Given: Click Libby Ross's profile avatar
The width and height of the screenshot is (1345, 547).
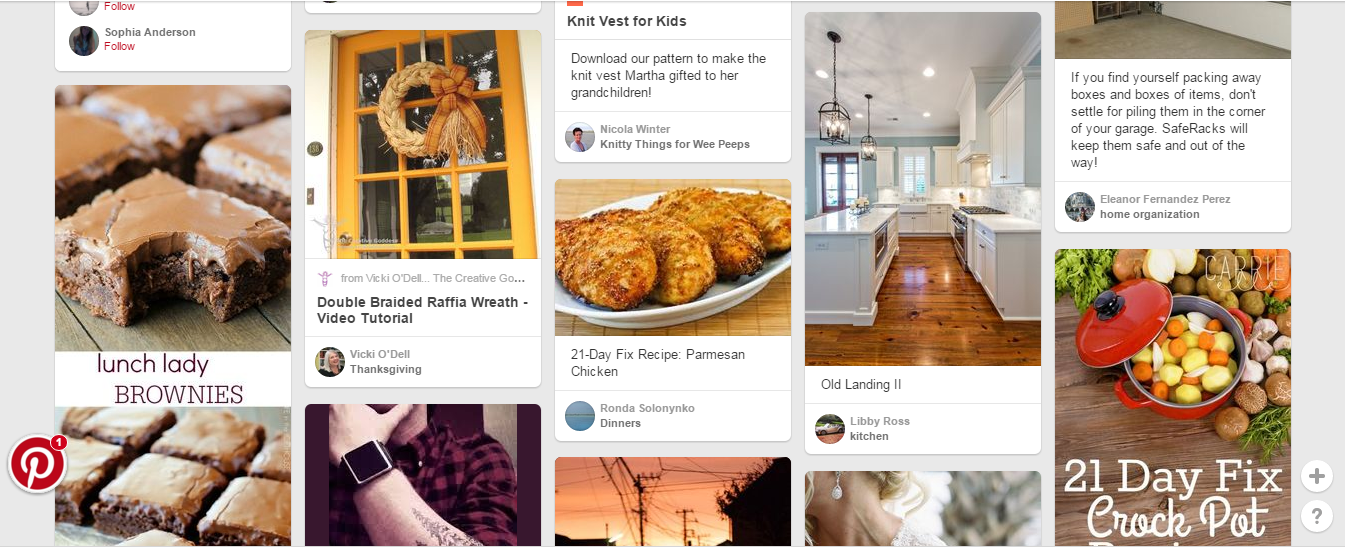Looking at the screenshot, I should 830,429.
